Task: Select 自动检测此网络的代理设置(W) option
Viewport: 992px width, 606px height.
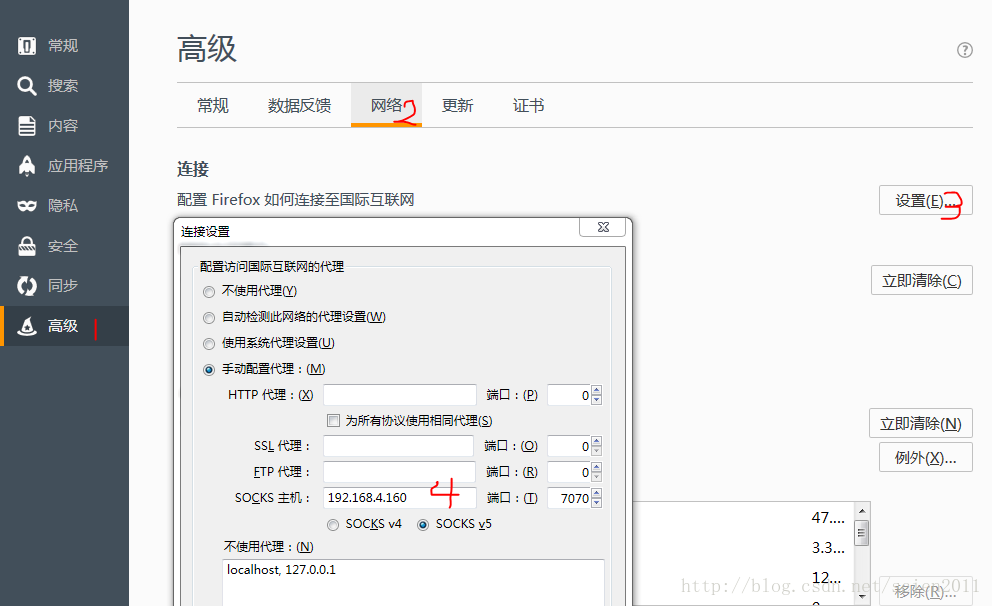Action: pyautogui.click(x=209, y=318)
